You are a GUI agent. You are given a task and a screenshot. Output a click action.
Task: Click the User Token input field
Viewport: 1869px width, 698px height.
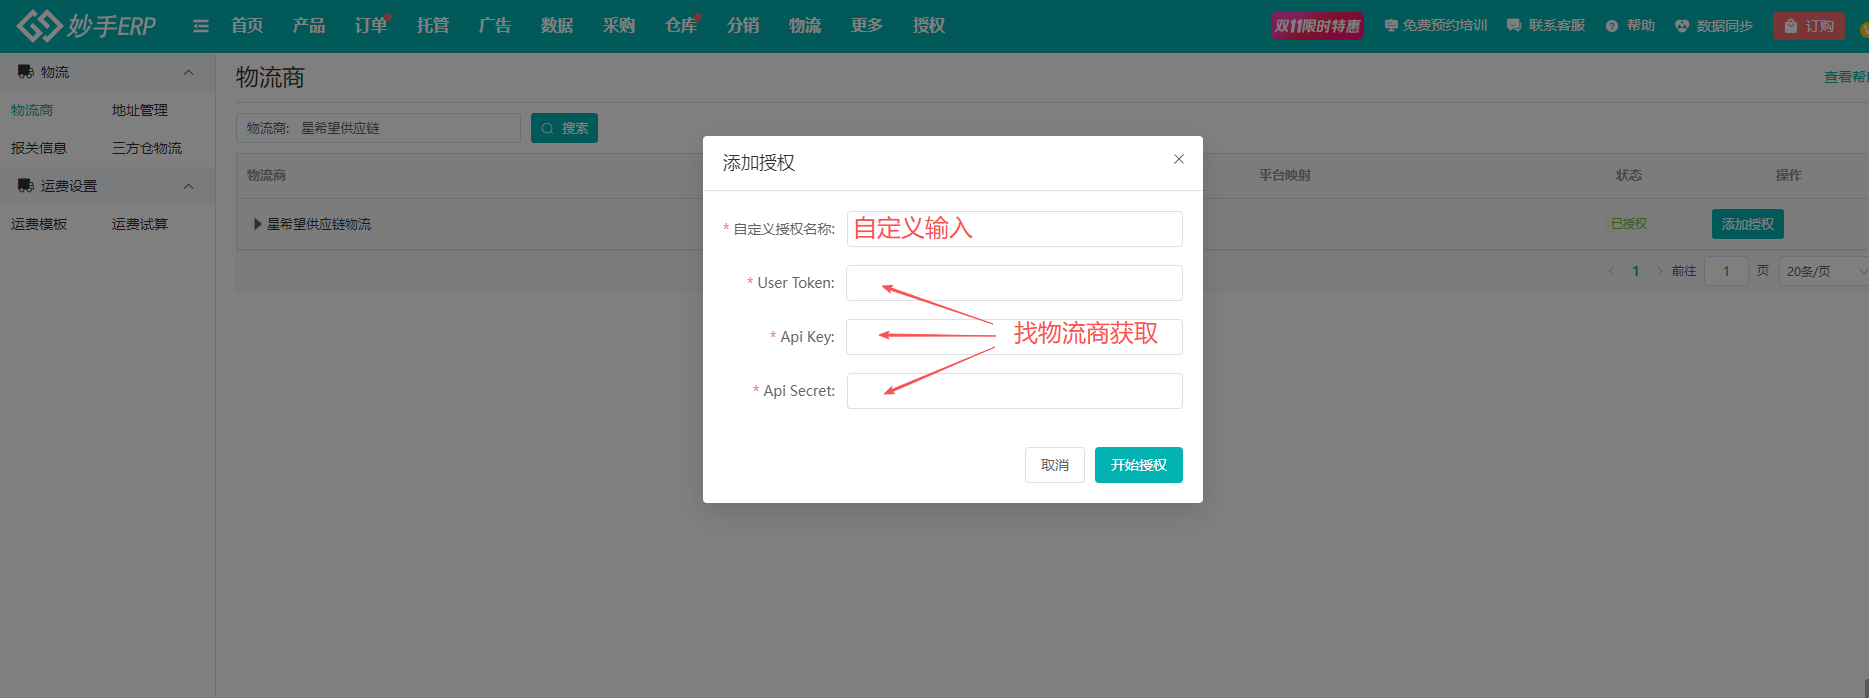(x=1014, y=283)
